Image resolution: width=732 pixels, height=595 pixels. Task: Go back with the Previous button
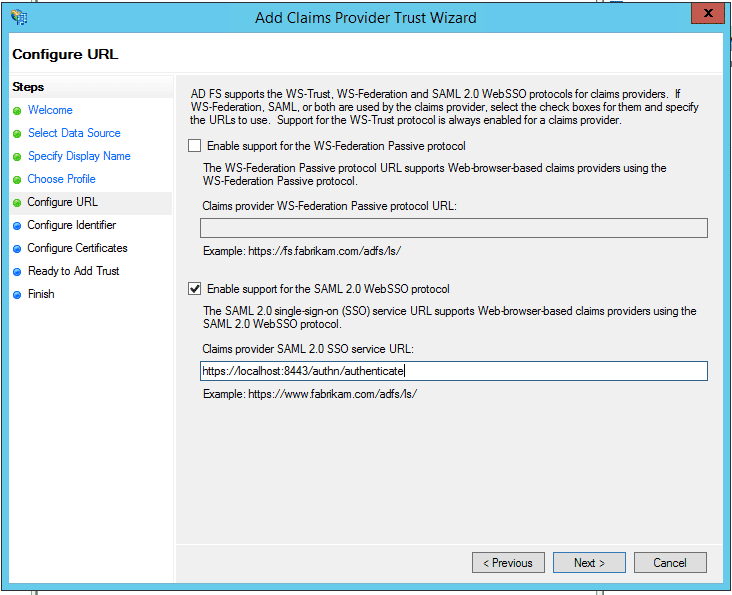coord(508,563)
